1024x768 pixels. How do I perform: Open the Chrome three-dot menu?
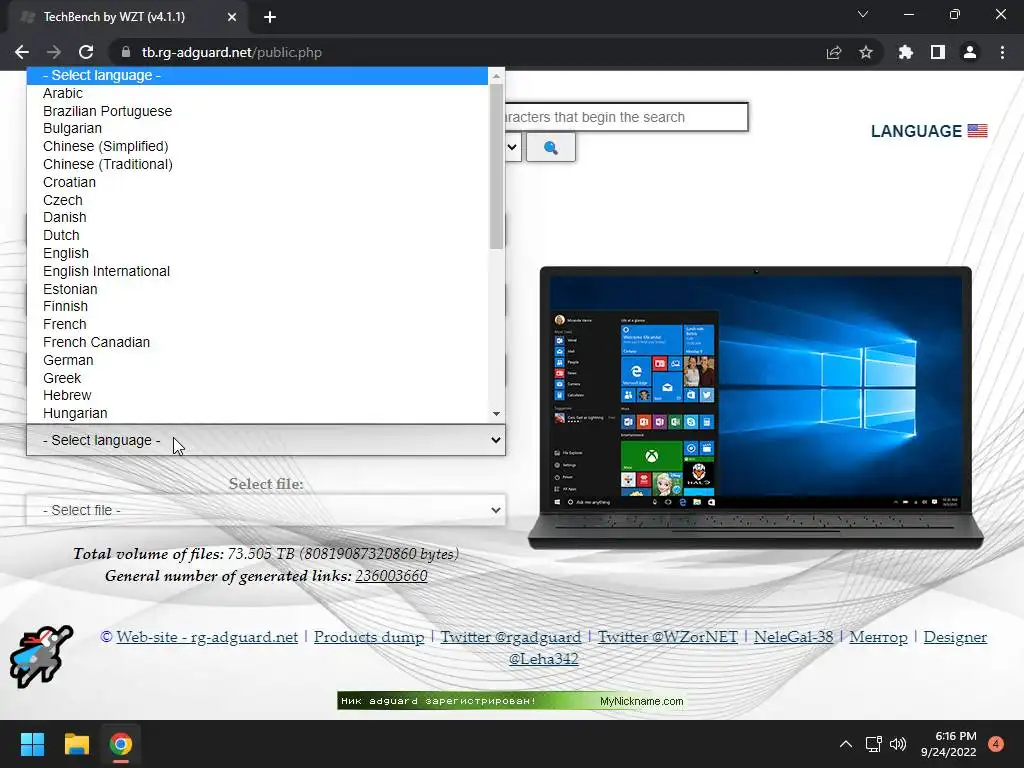point(1002,52)
